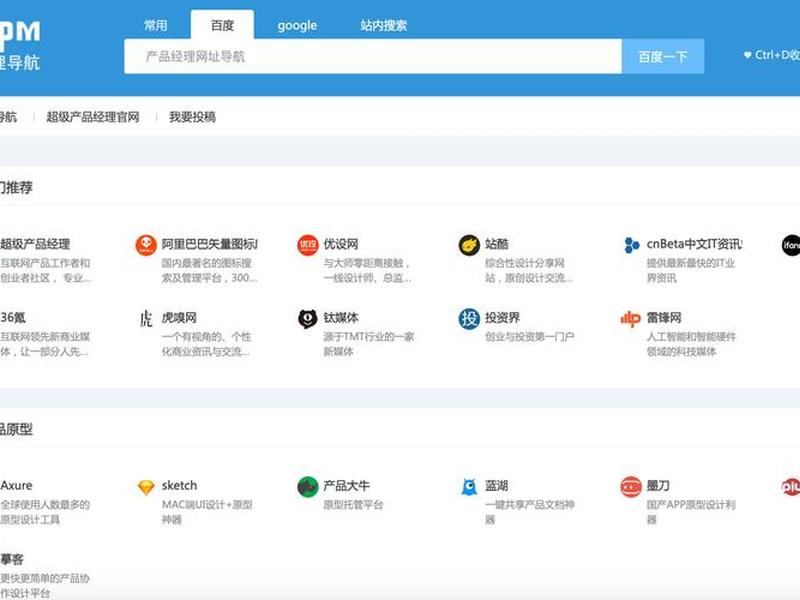Open the 墨刀 title link

click(658, 485)
